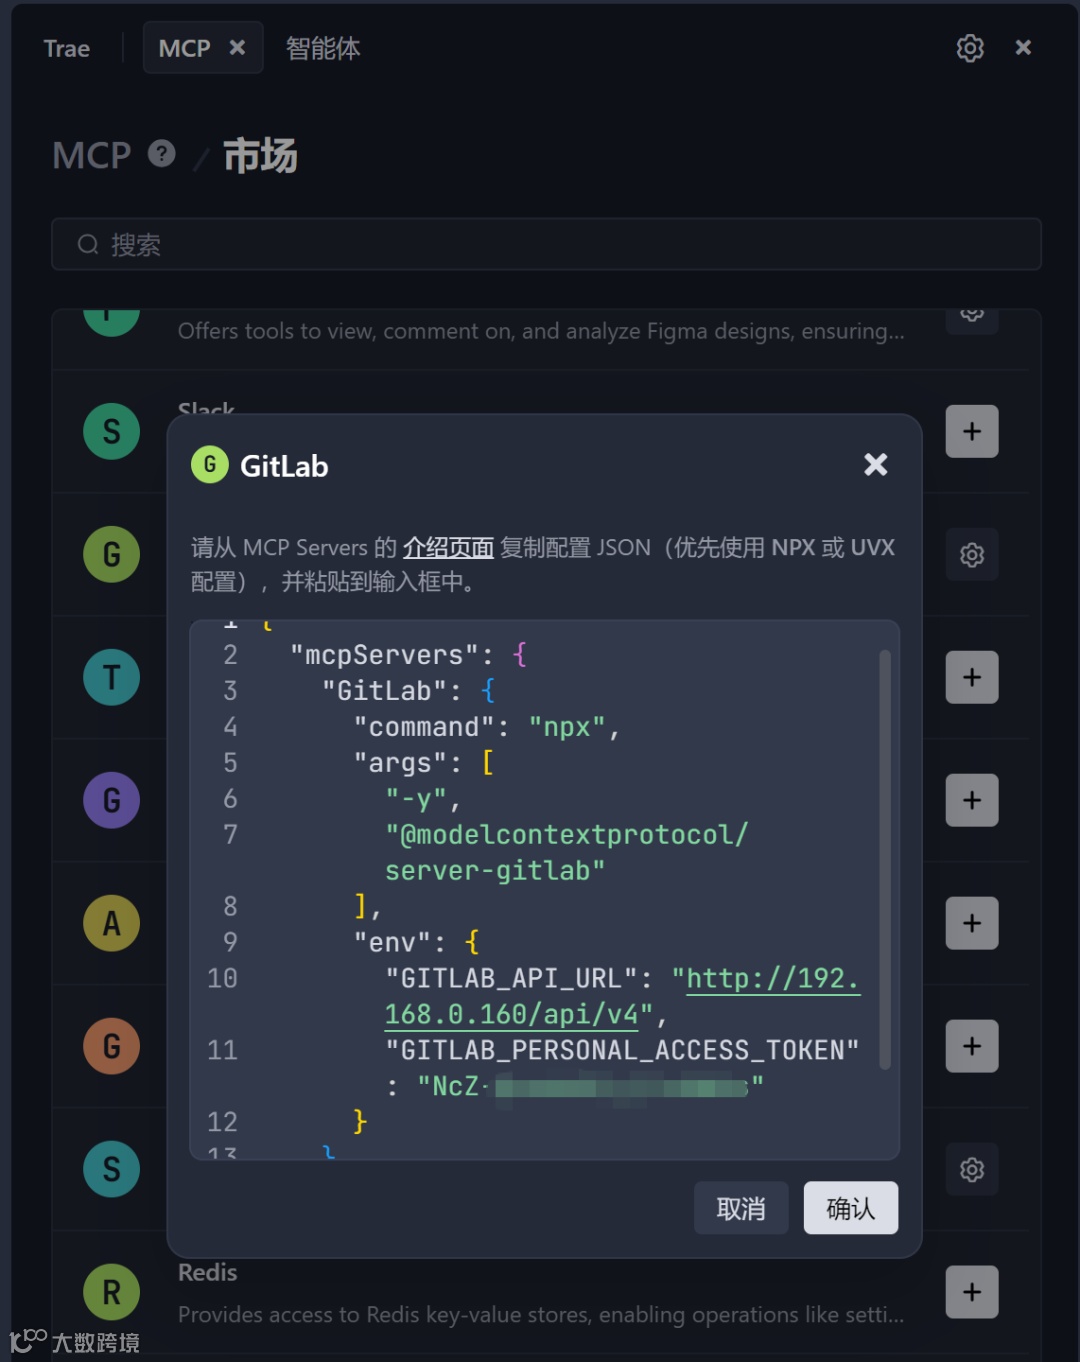The width and height of the screenshot is (1080, 1362).
Task: Click the "@modelcontextprotocol/ argument text
Action: 567,835
